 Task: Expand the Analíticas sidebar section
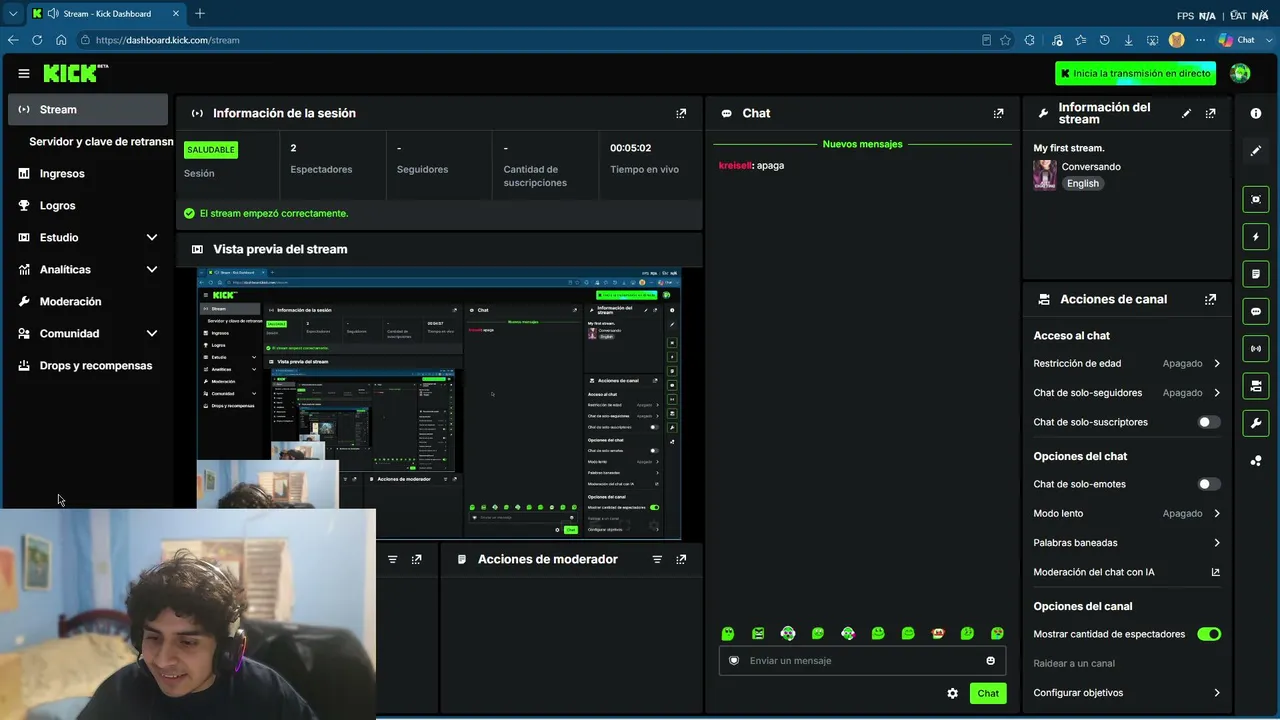152,269
